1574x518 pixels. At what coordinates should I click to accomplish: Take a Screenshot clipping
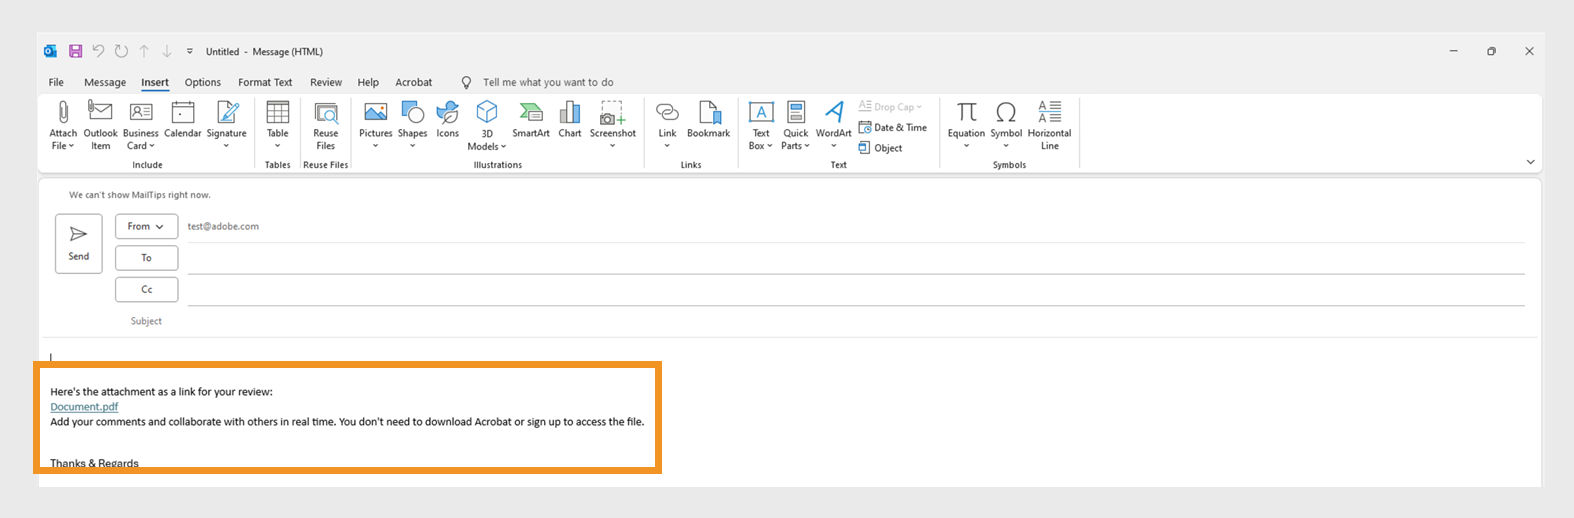point(613,125)
